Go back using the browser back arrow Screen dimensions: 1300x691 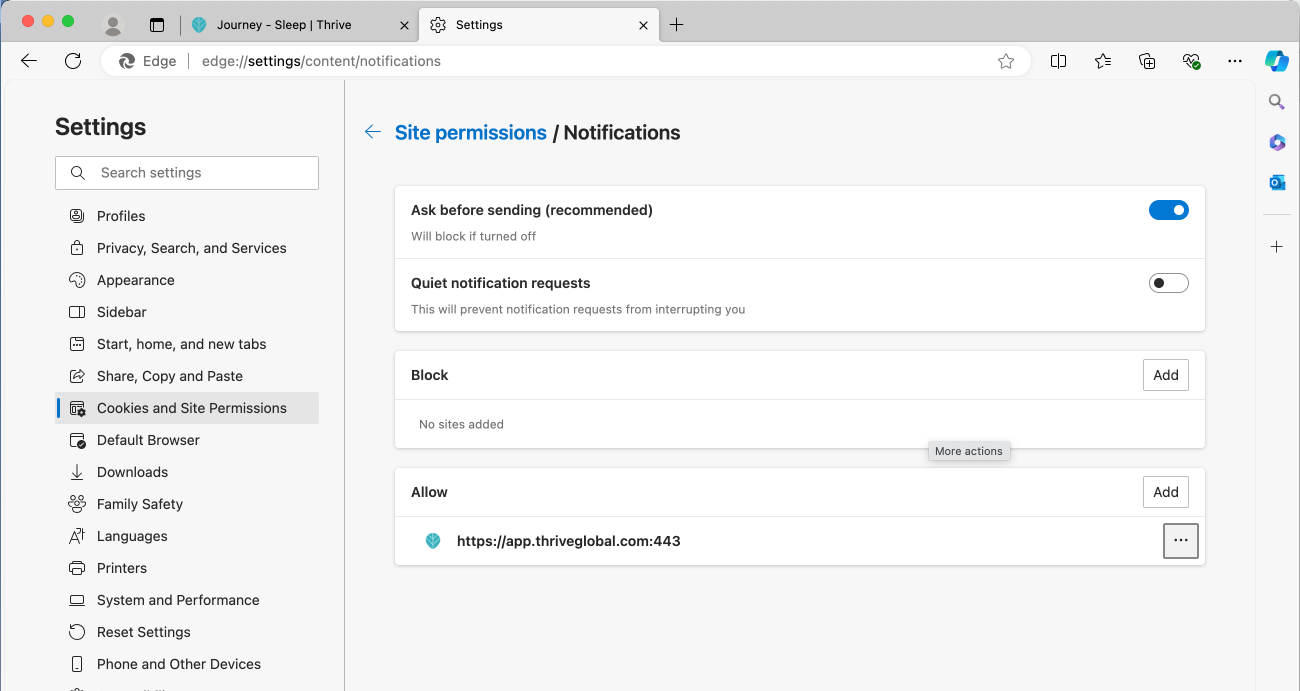pyautogui.click(x=29, y=61)
